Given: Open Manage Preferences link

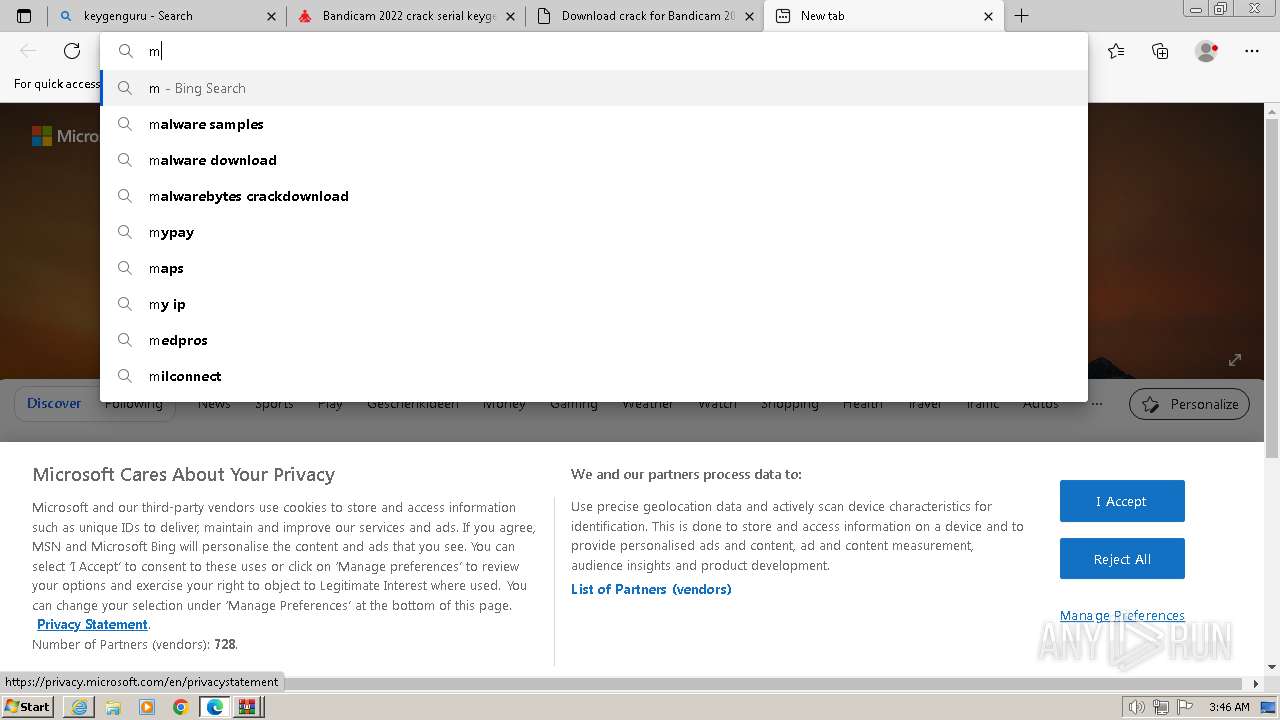Looking at the screenshot, I should 1122,615.
